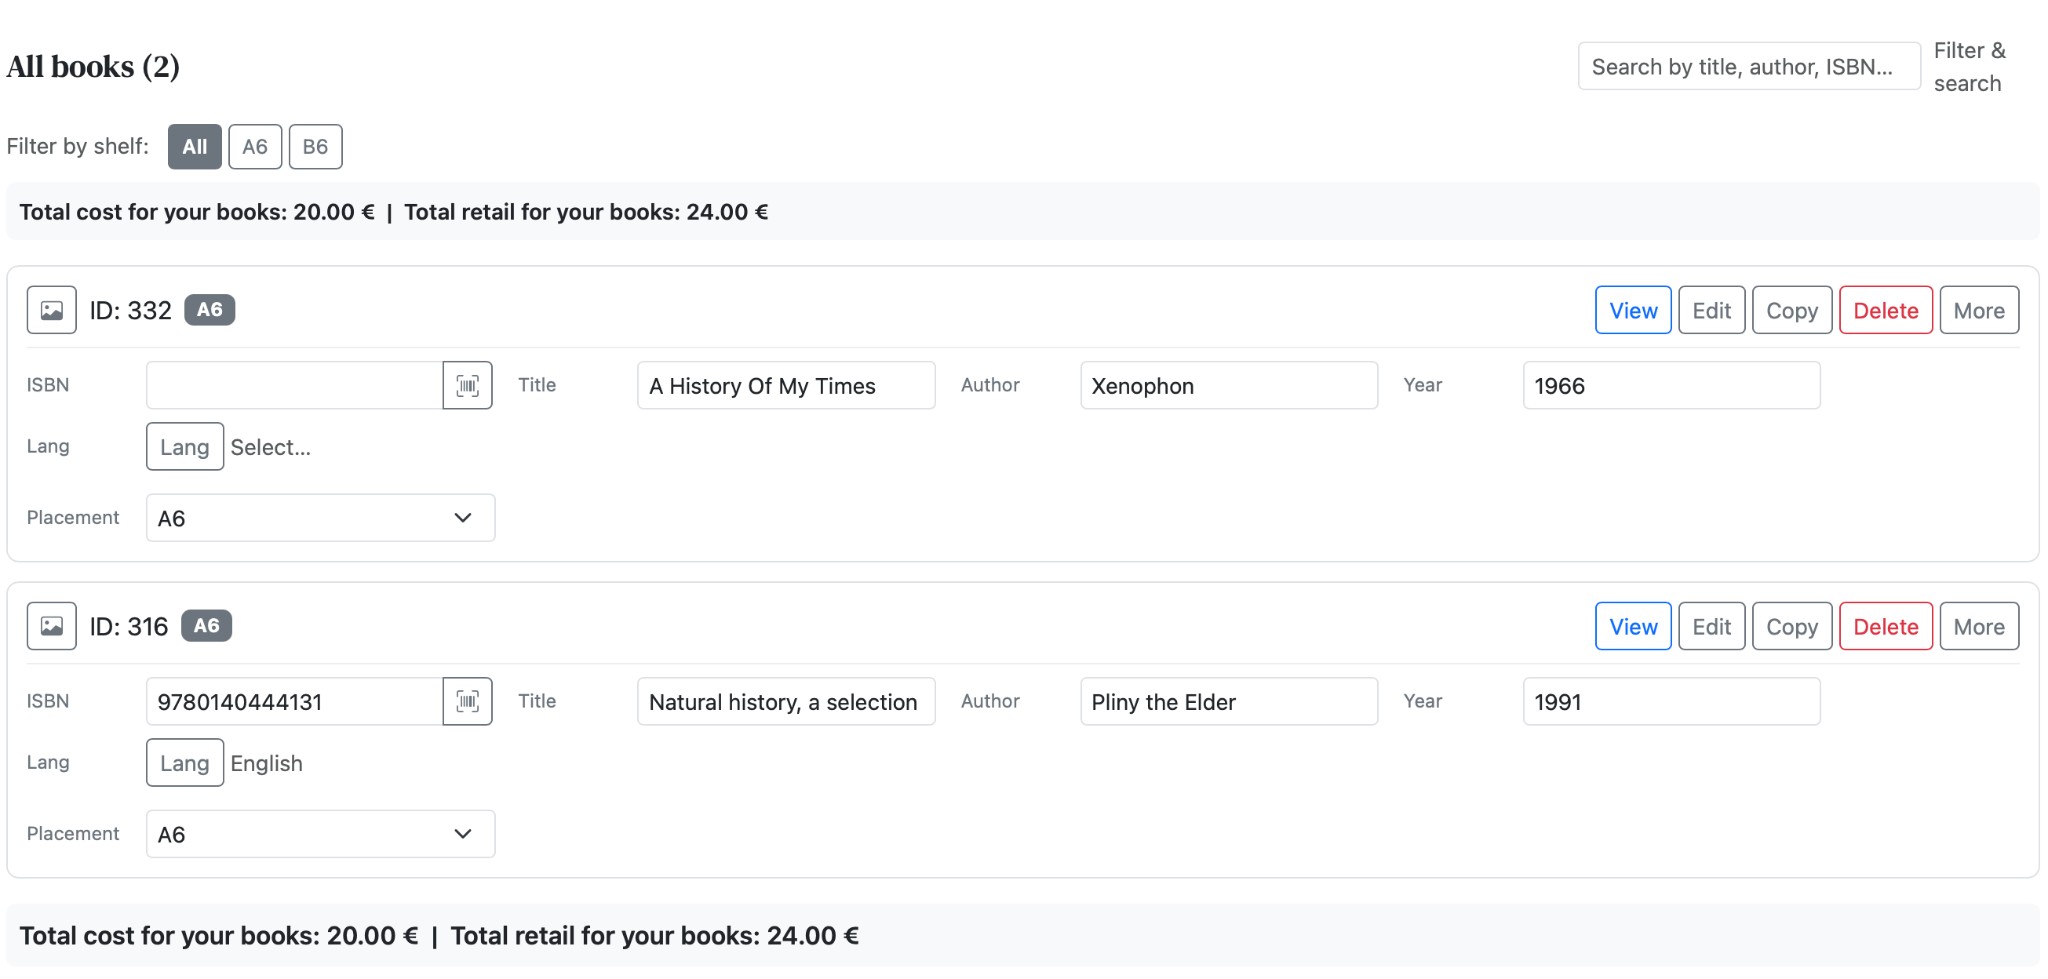2048x979 pixels.
Task: View book ID 316 details
Action: tap(1632, 625)
